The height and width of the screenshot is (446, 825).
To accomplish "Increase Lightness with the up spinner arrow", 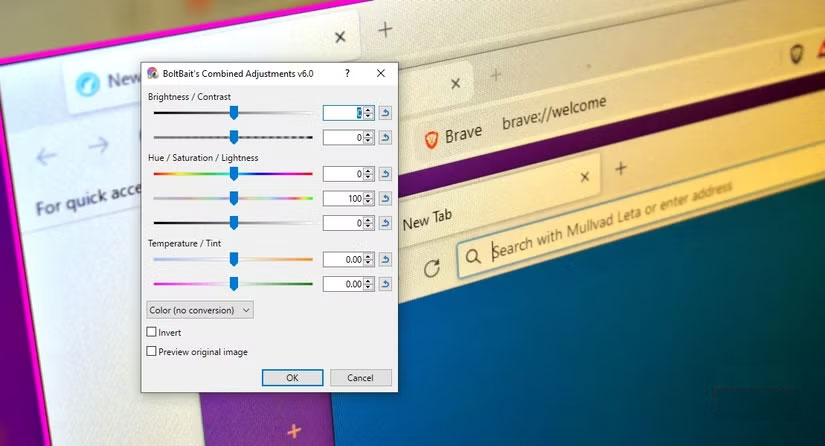I will click(x=368, y=220).
